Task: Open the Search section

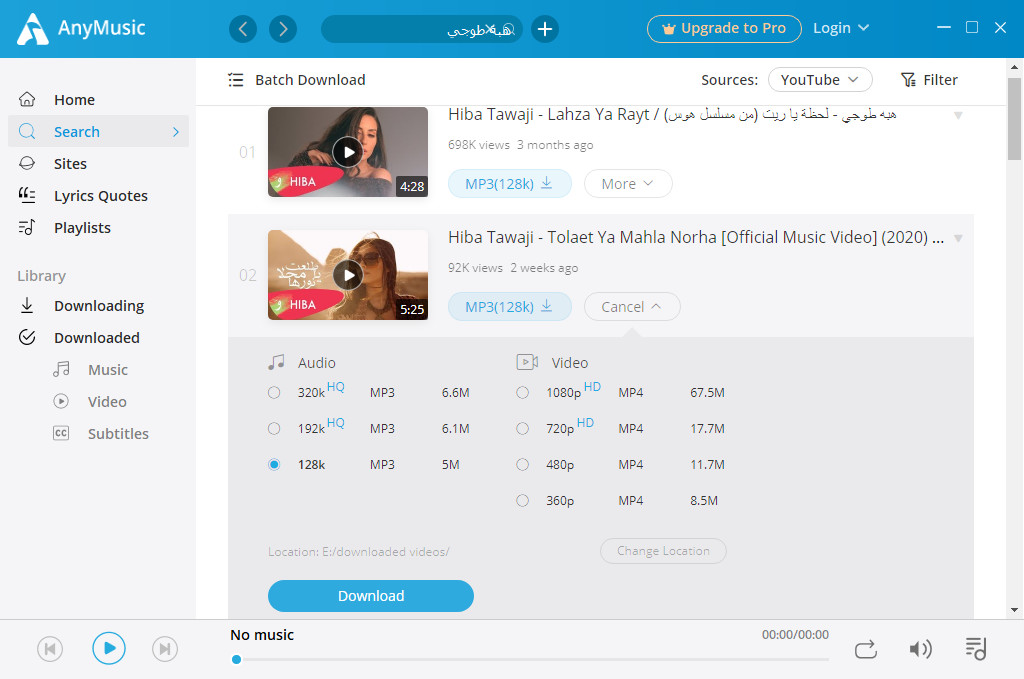Action: coord(98,131)
